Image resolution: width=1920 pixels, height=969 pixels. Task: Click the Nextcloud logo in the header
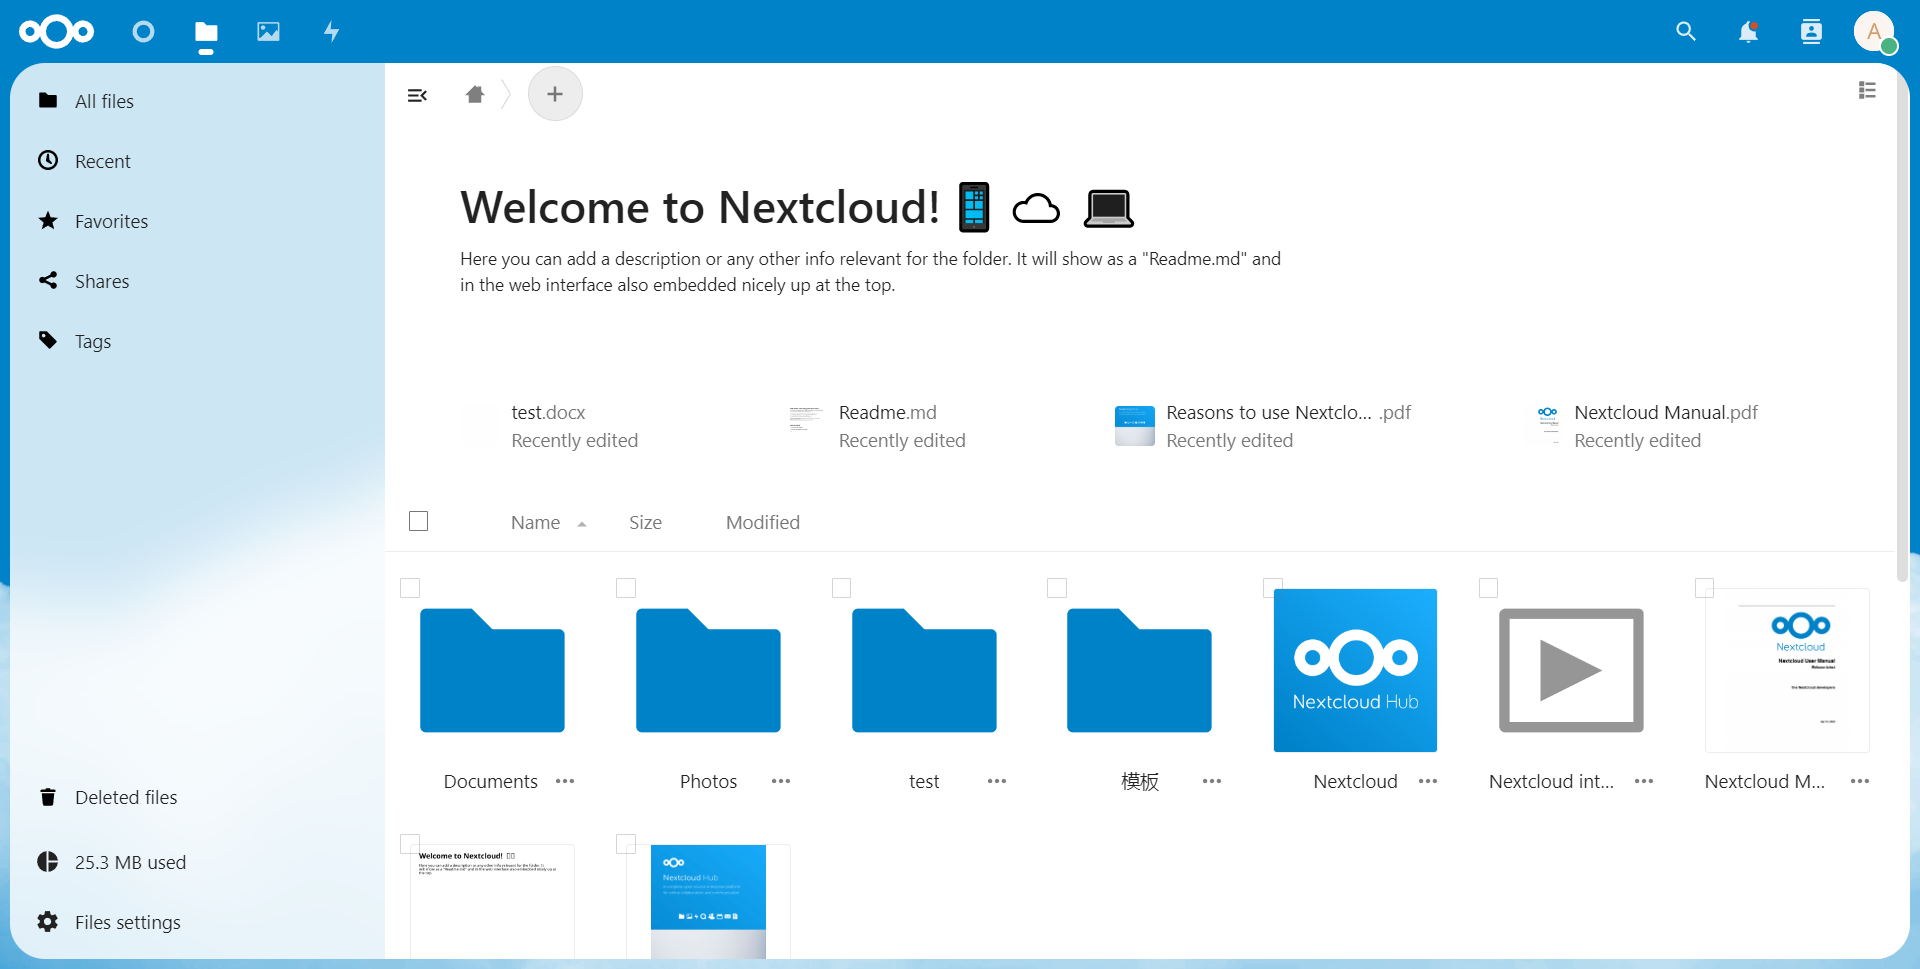point(56,32)
